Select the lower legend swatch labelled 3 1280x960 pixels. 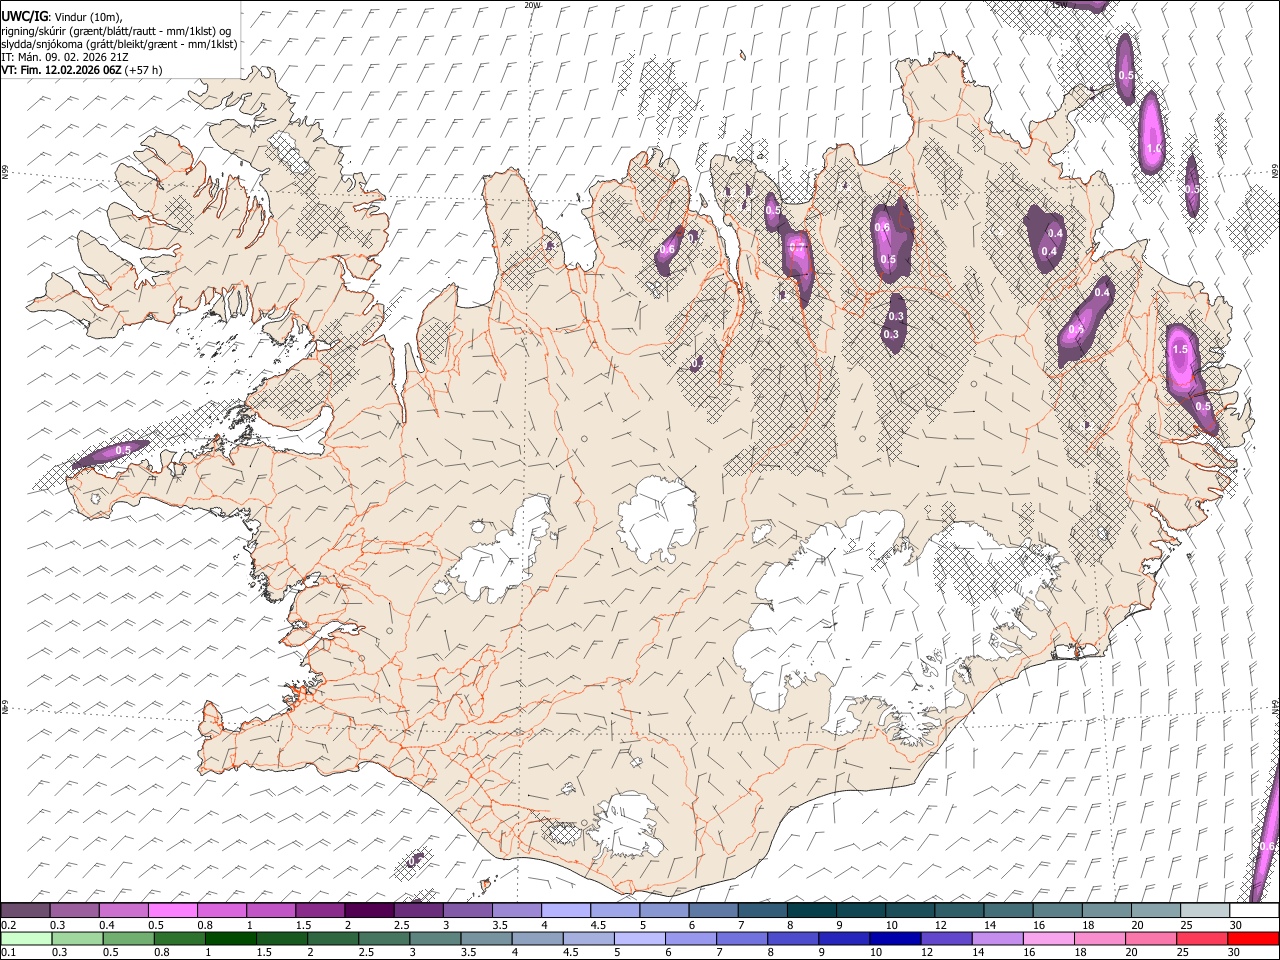click(x=434, y=938)
